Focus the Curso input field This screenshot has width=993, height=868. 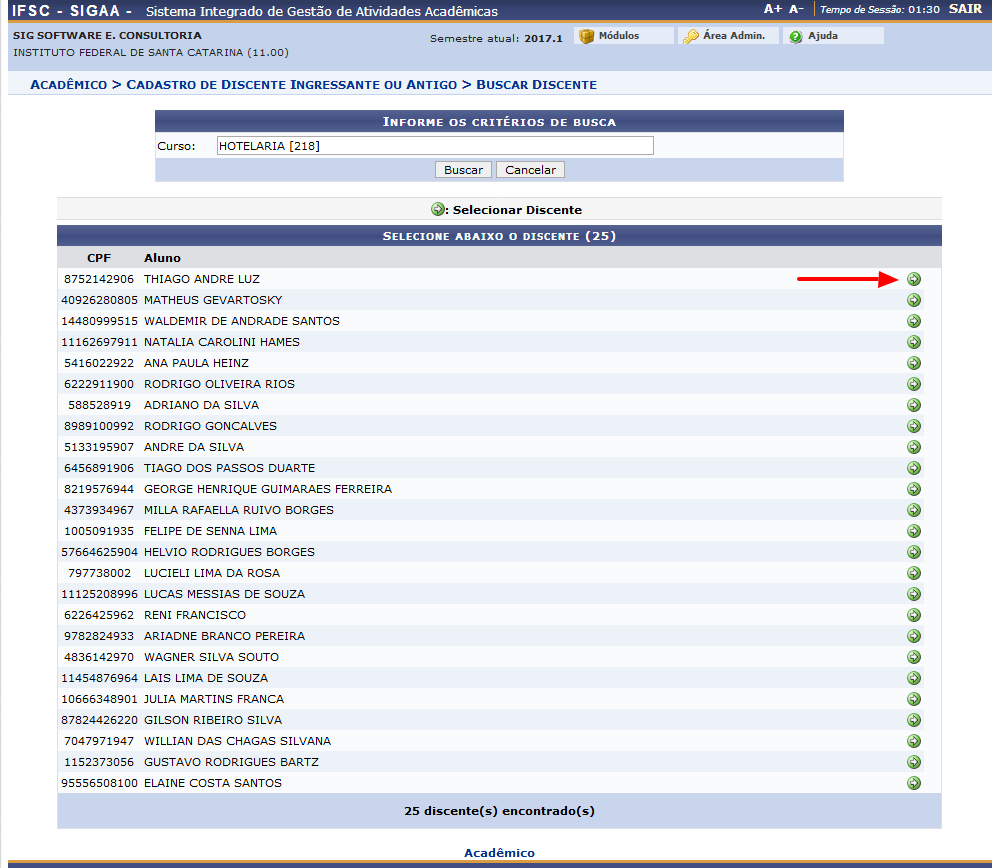click(x=434, y=146)
